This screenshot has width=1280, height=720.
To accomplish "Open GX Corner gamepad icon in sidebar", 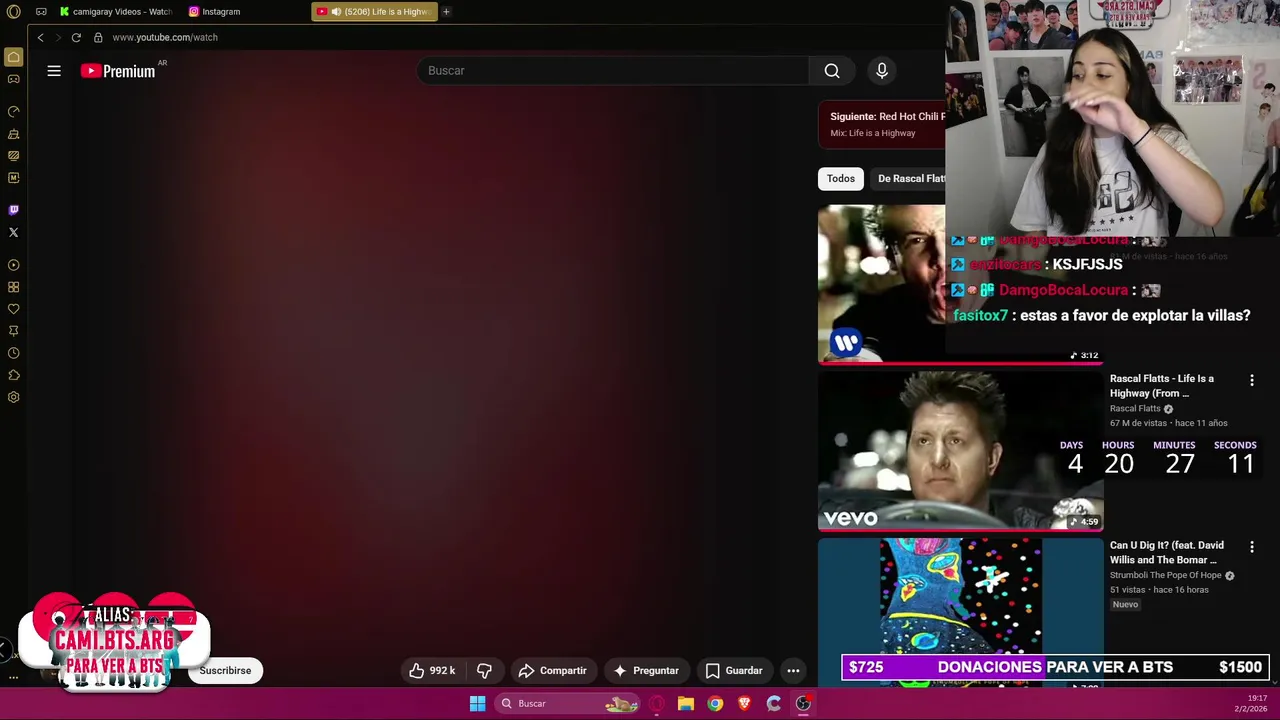I will tap(13, 79).
